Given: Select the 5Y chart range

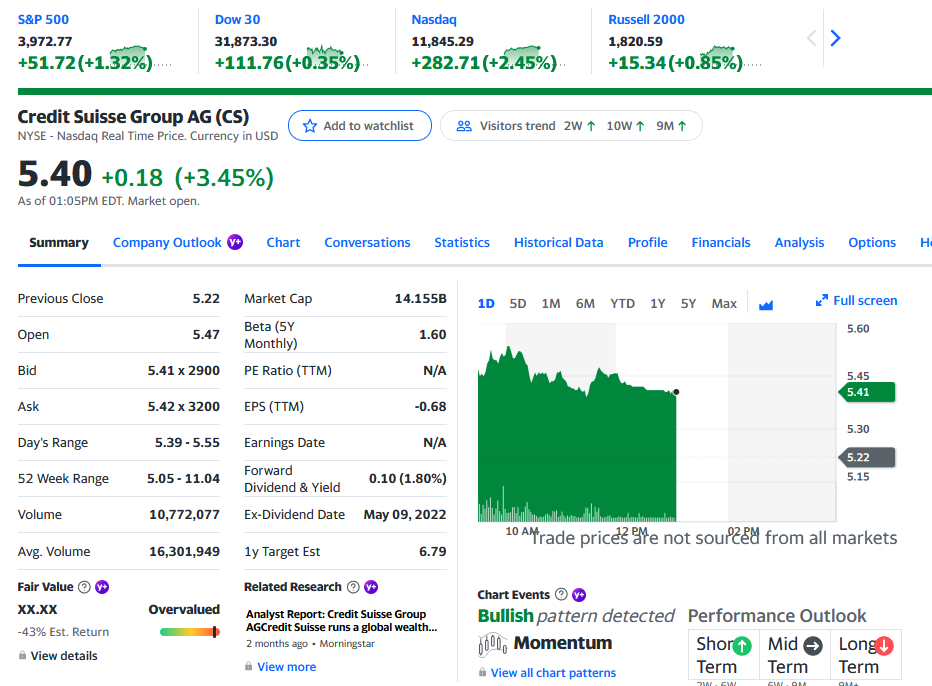Looking at the screenshot, I should tap(688, 304).
